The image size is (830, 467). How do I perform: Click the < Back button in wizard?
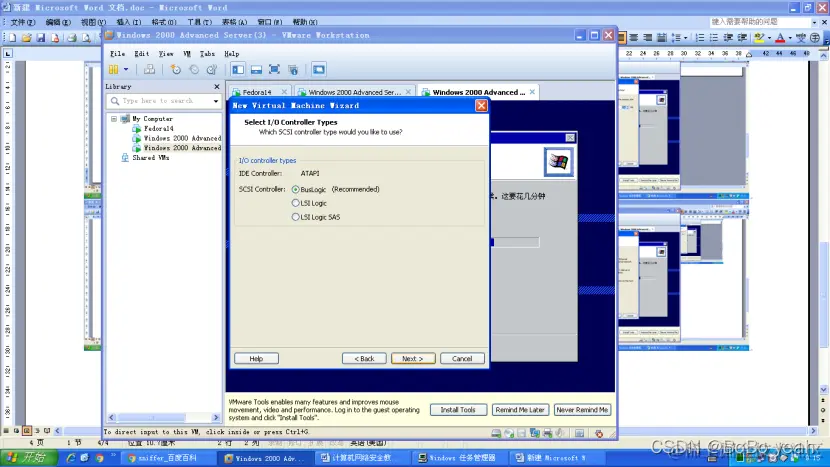click(364, 358)
